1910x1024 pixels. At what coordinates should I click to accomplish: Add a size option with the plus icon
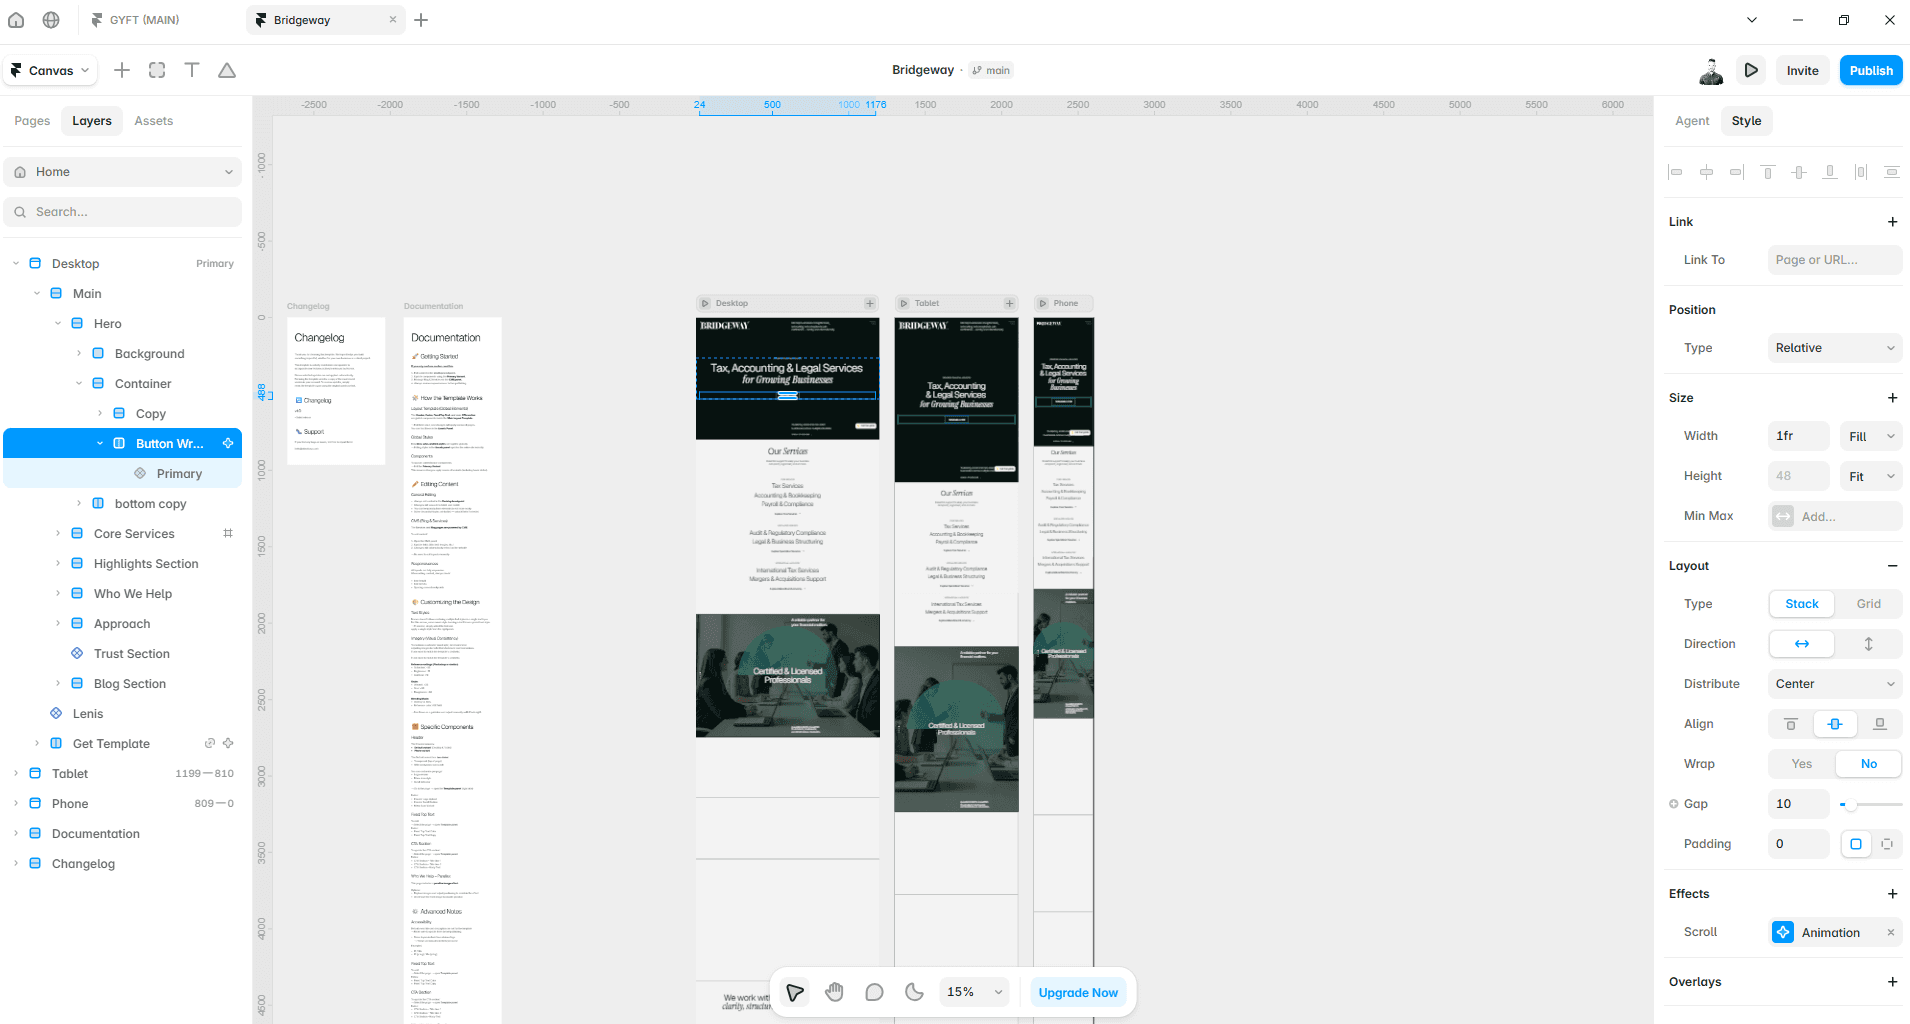tap(1892, 398)
